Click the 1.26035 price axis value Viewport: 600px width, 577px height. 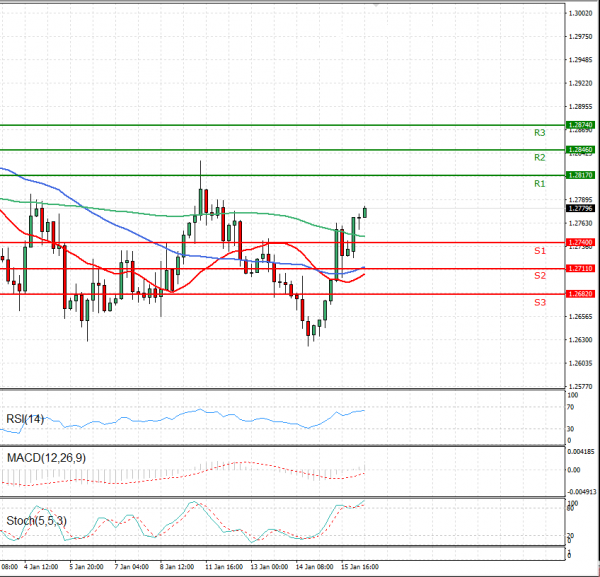[x=580, y=363]
